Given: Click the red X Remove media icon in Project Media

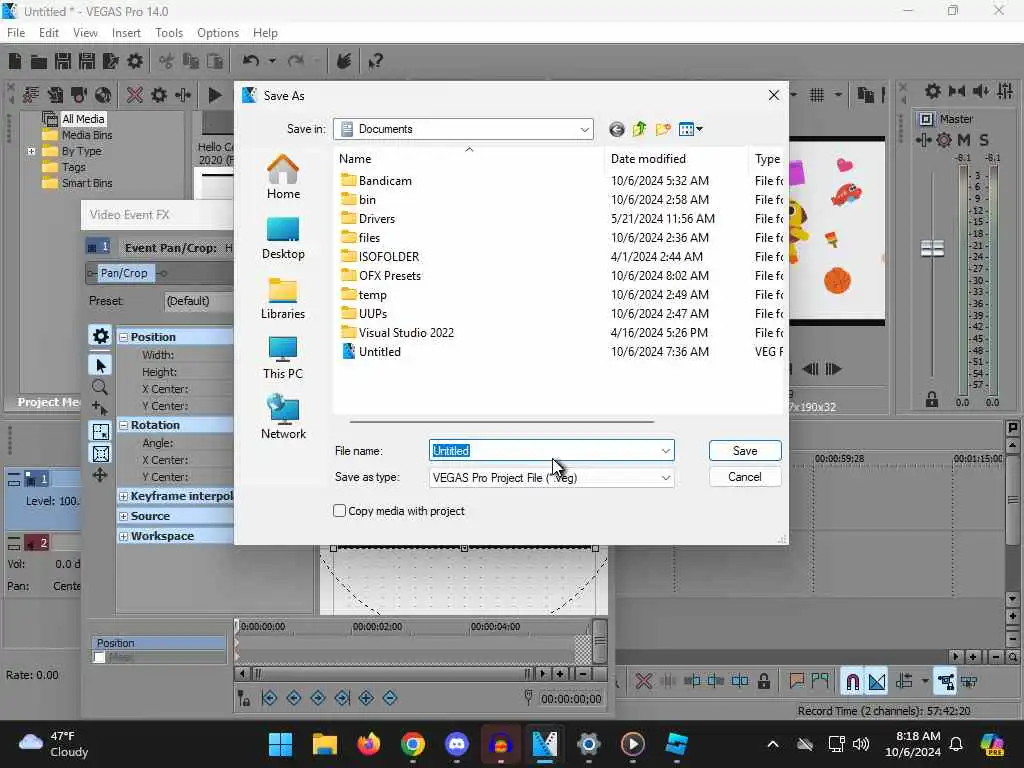Looking at the screenshot, I should pyautogui.click(x=135, y=95).
